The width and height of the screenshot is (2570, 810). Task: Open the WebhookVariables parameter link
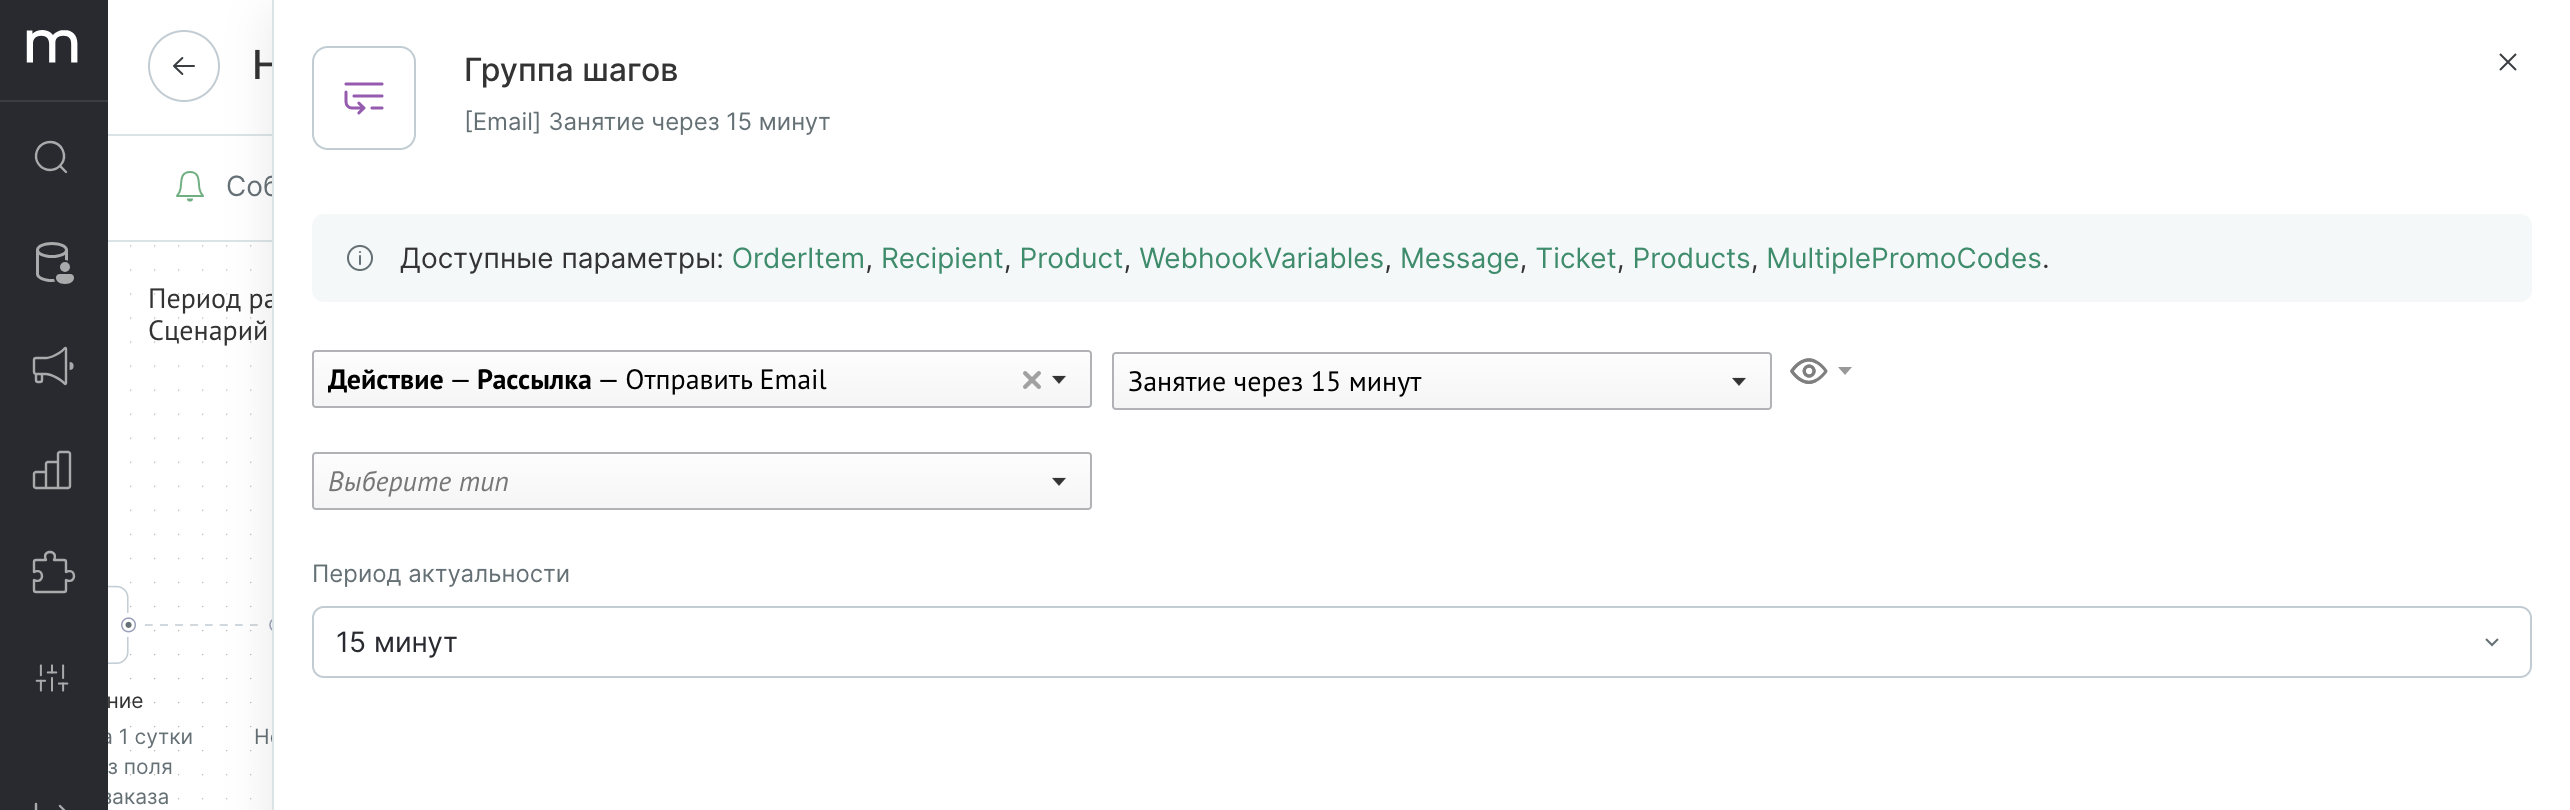pos(1261,258)
